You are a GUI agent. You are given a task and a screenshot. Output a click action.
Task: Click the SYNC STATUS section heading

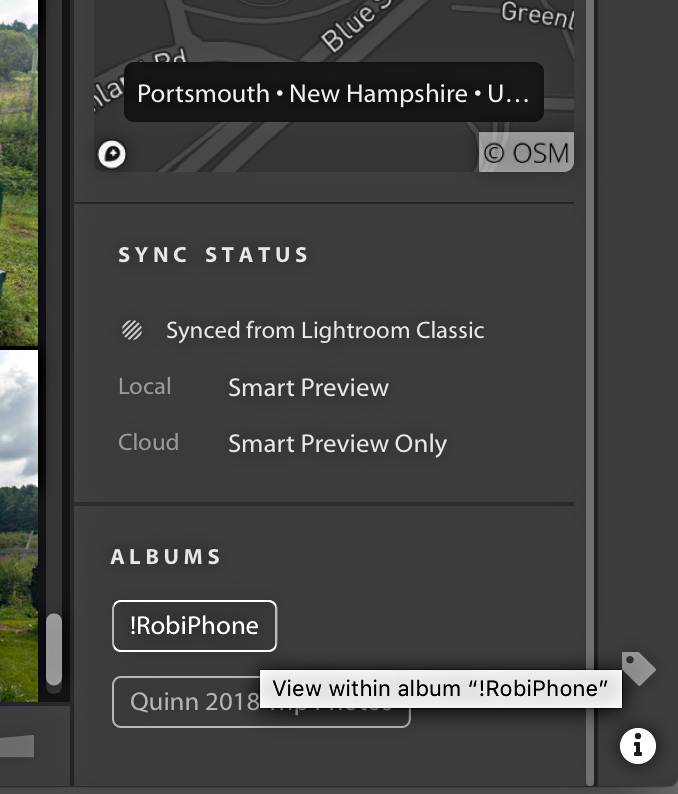coord(214,255)
